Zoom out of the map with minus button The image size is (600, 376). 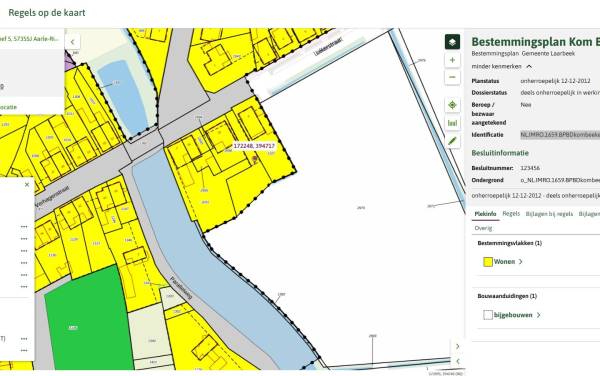coord(452,77)
